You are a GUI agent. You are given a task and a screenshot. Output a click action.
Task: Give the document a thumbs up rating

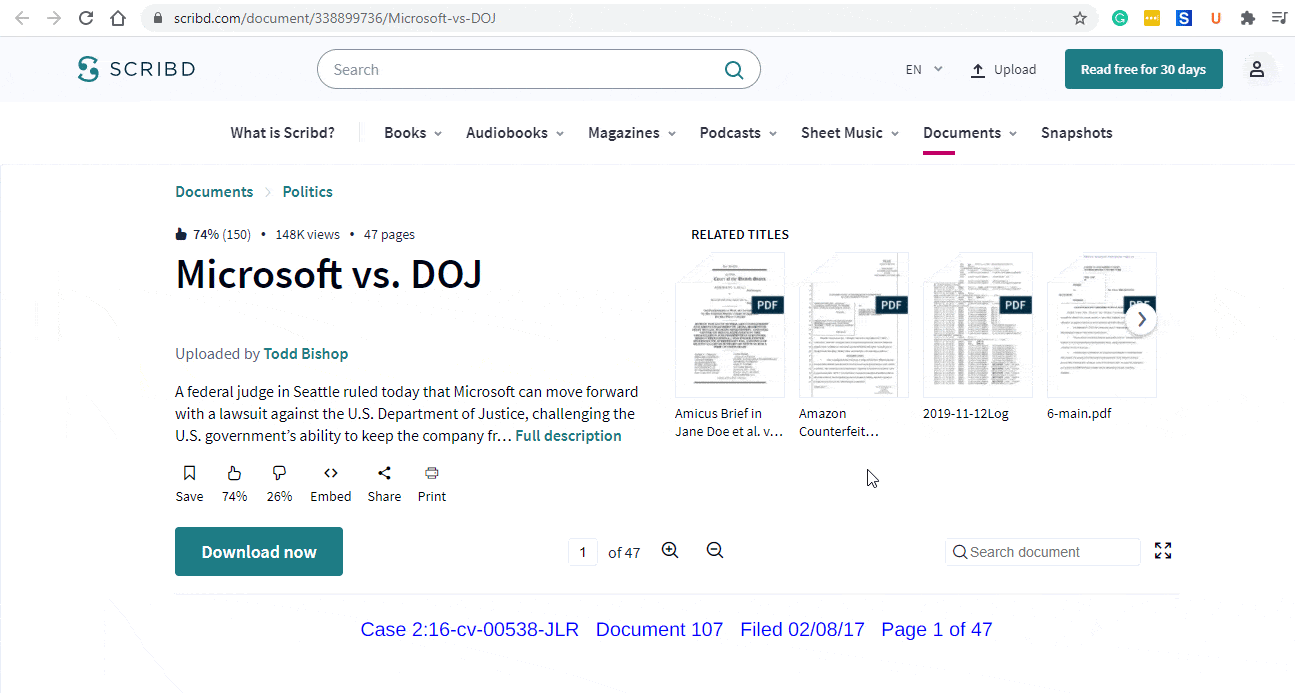click(x=234, y=472)
